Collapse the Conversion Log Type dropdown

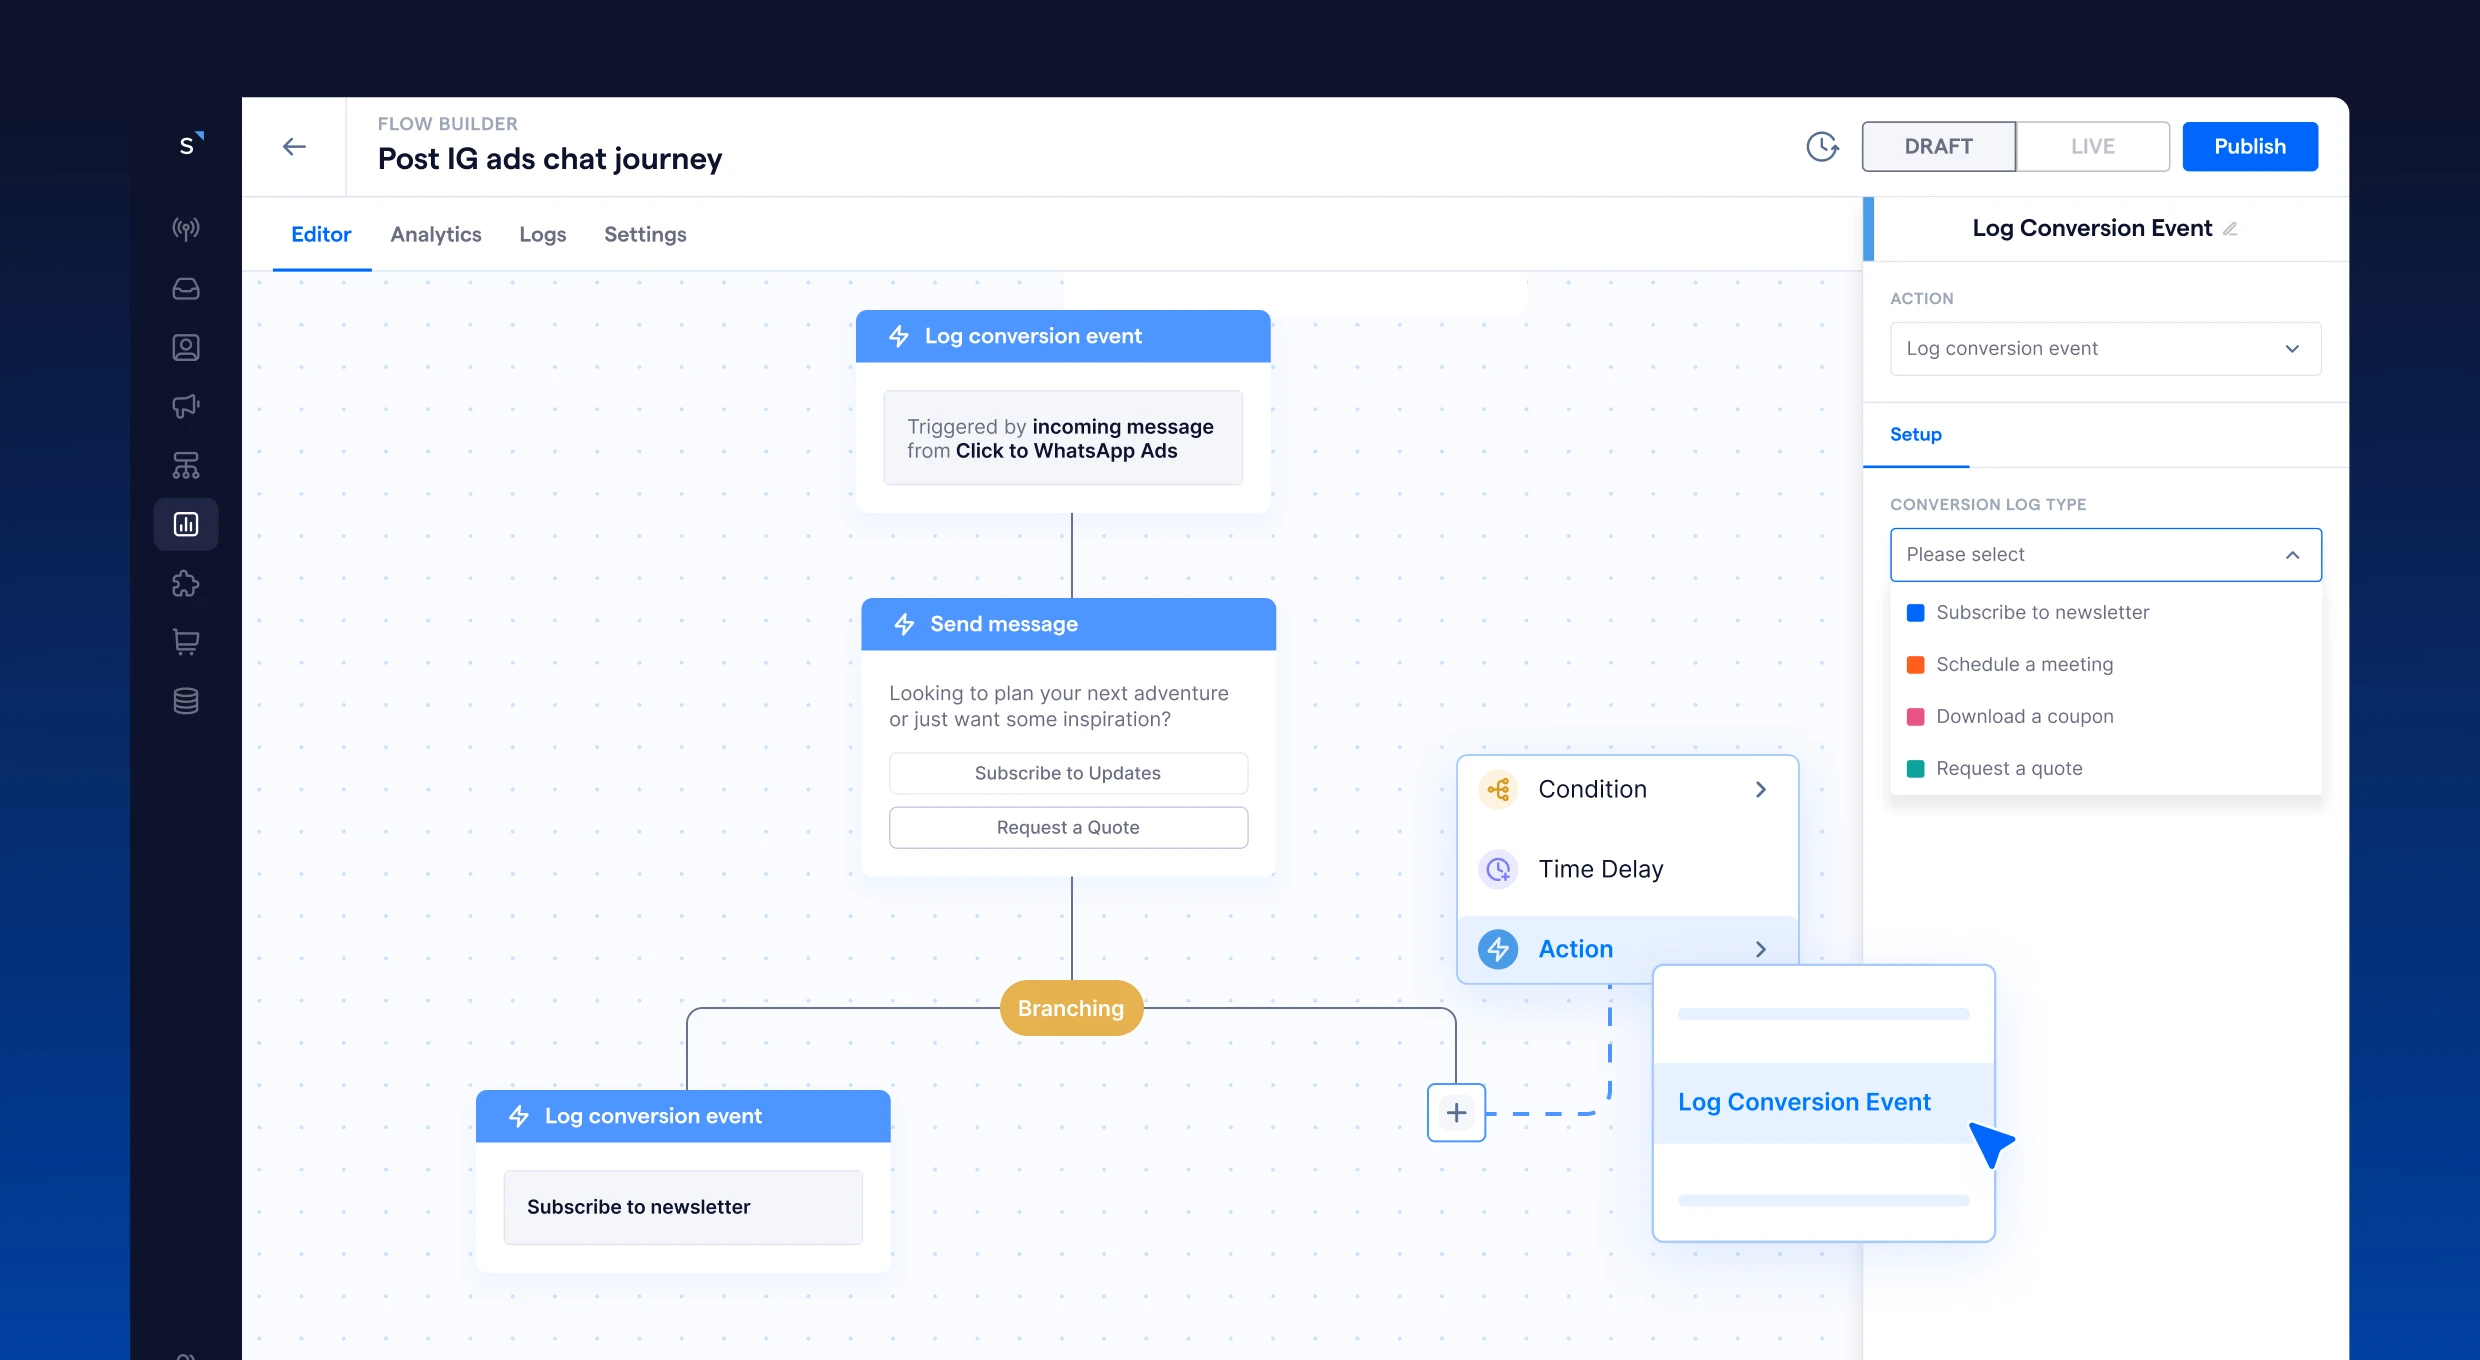click(x=2292, y=555)
